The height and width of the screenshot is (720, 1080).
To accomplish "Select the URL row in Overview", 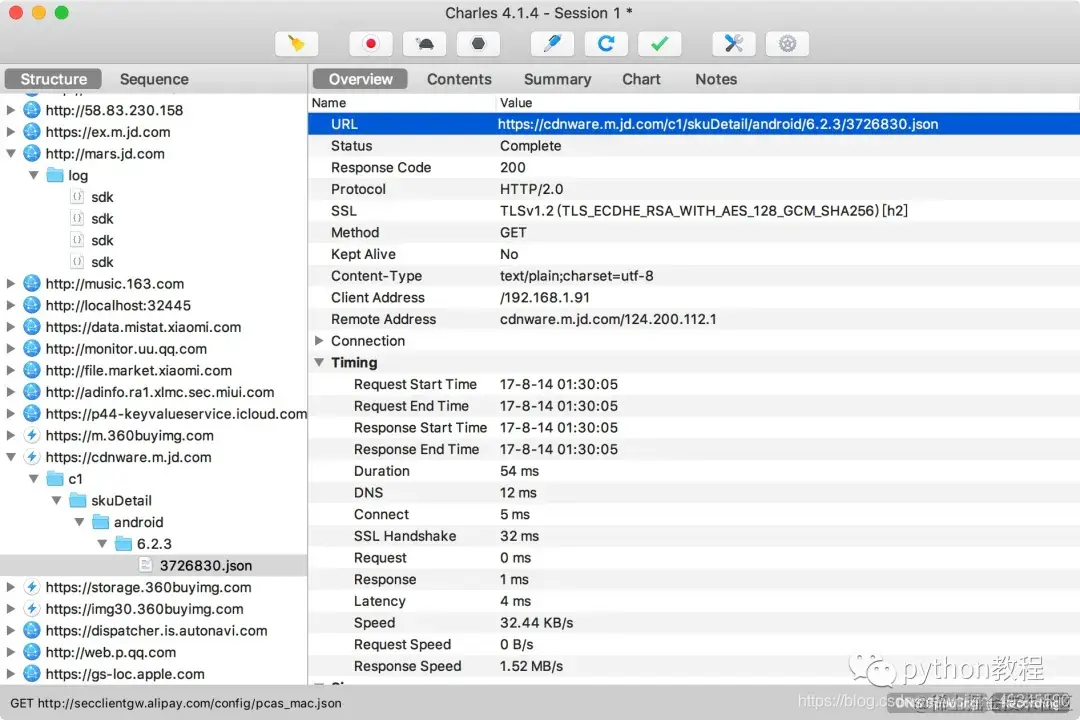I will (x=694, y=124).
